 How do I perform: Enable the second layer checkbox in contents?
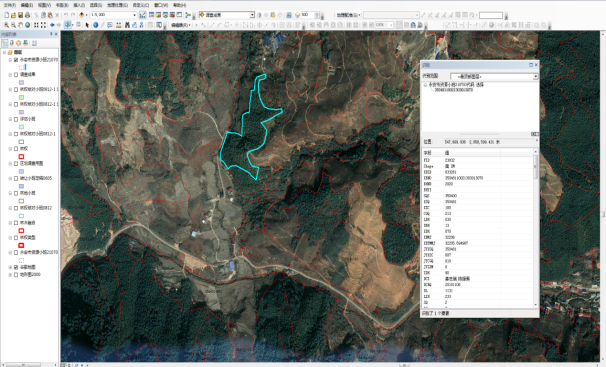[x=16, y=75]
